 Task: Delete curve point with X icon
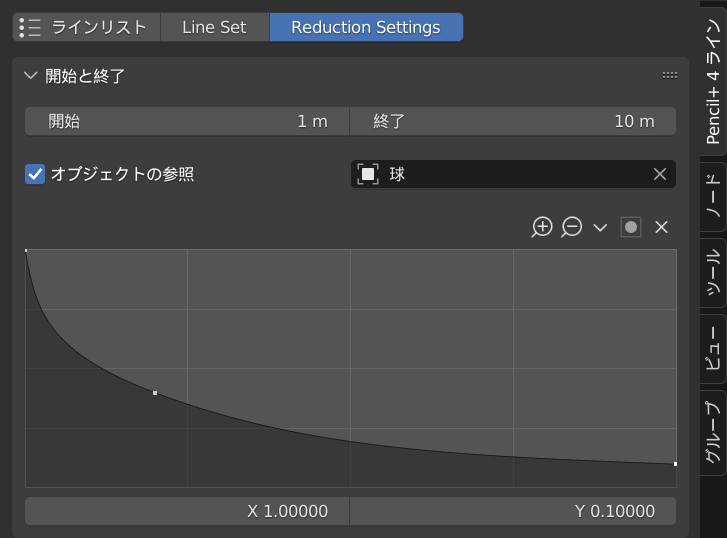coord(661,227)
